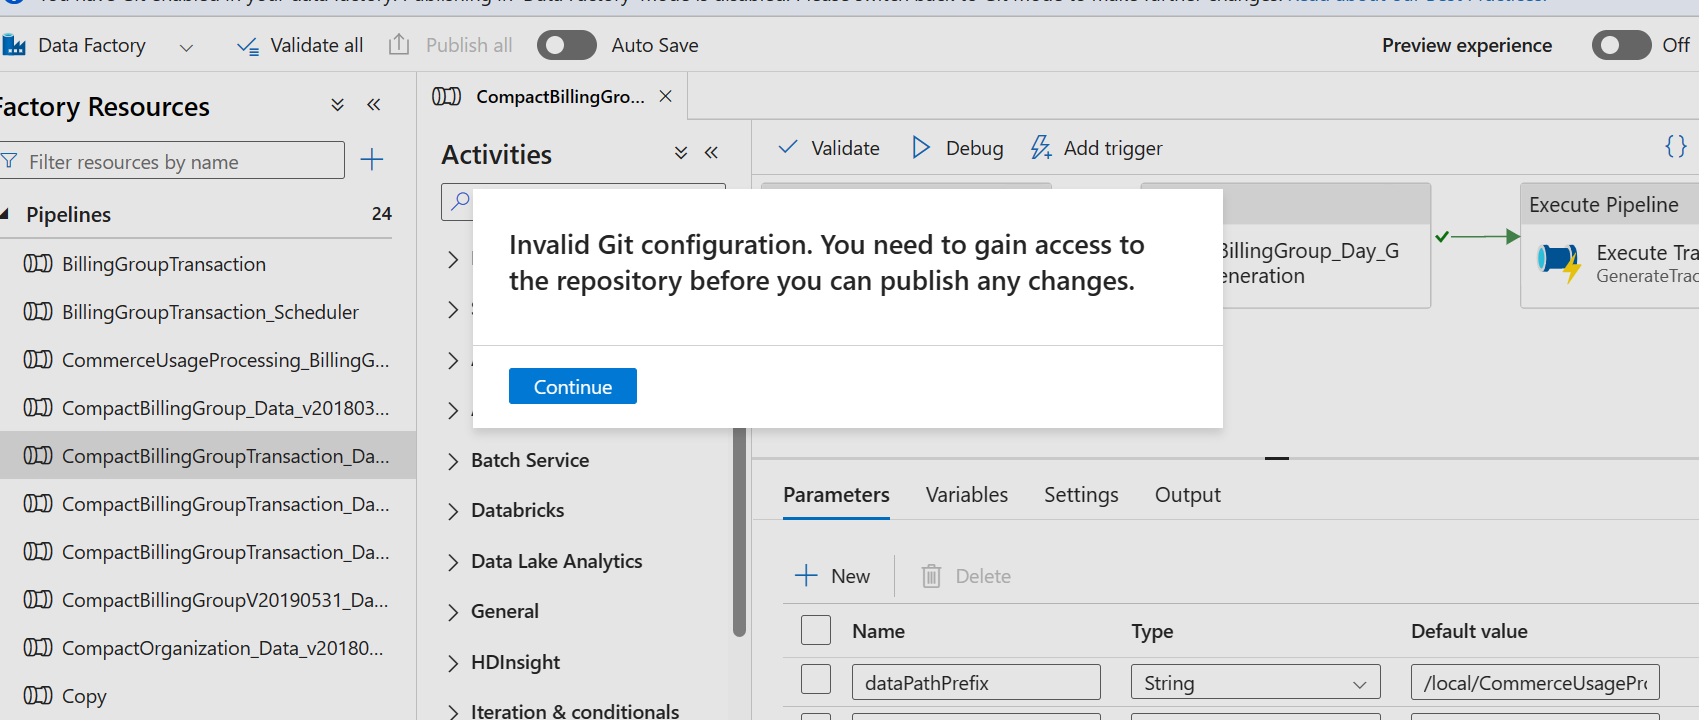Click the Type column header
Screen dimensions: 1699x720
point(1152,631)
